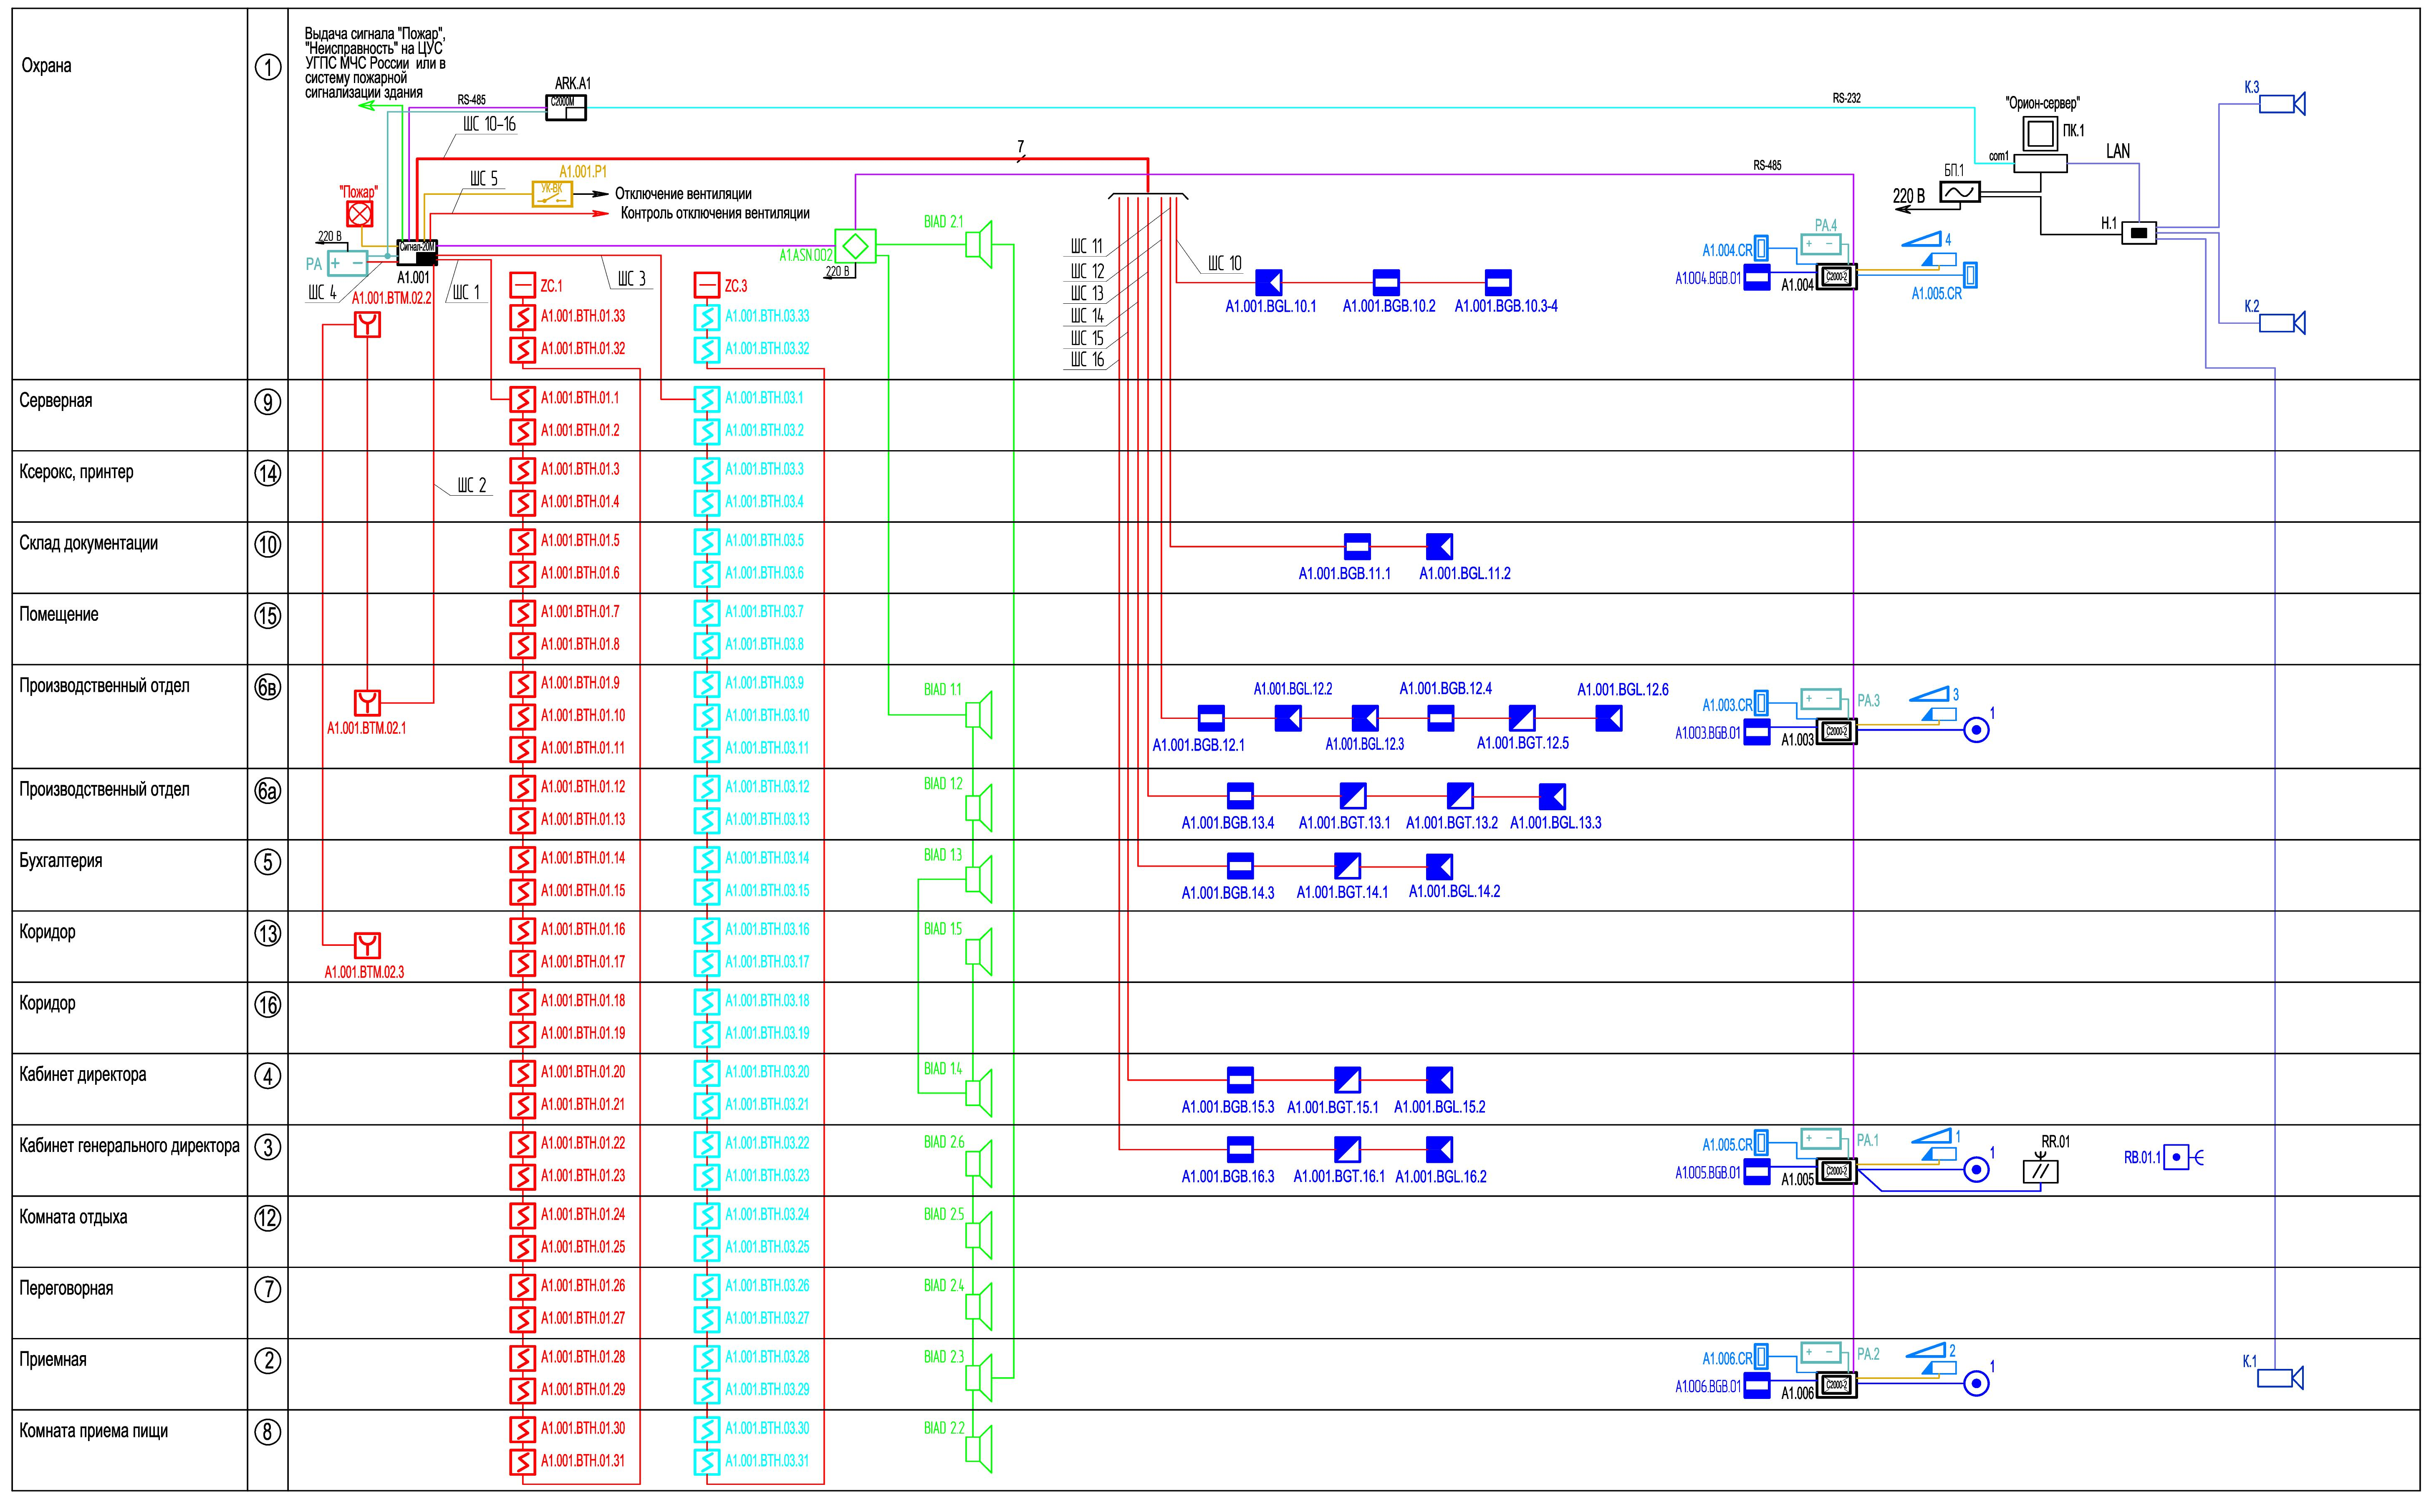Screen dimensions: 2434x1512
Task: Select the detector symbol A1.001.BTH.01.31
Action: click(522, 1461)
